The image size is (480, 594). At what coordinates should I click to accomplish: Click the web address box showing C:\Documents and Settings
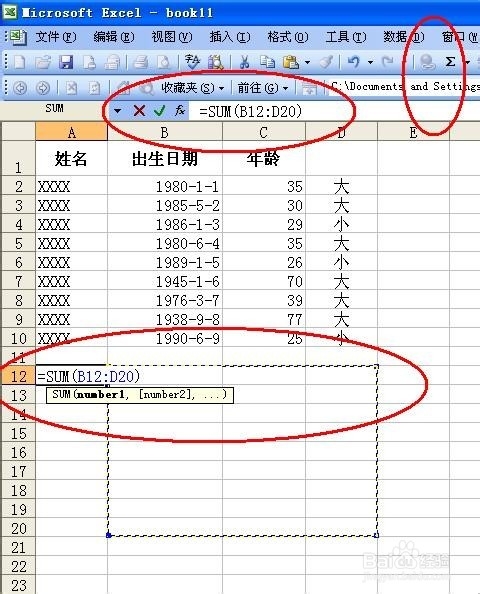405,87
